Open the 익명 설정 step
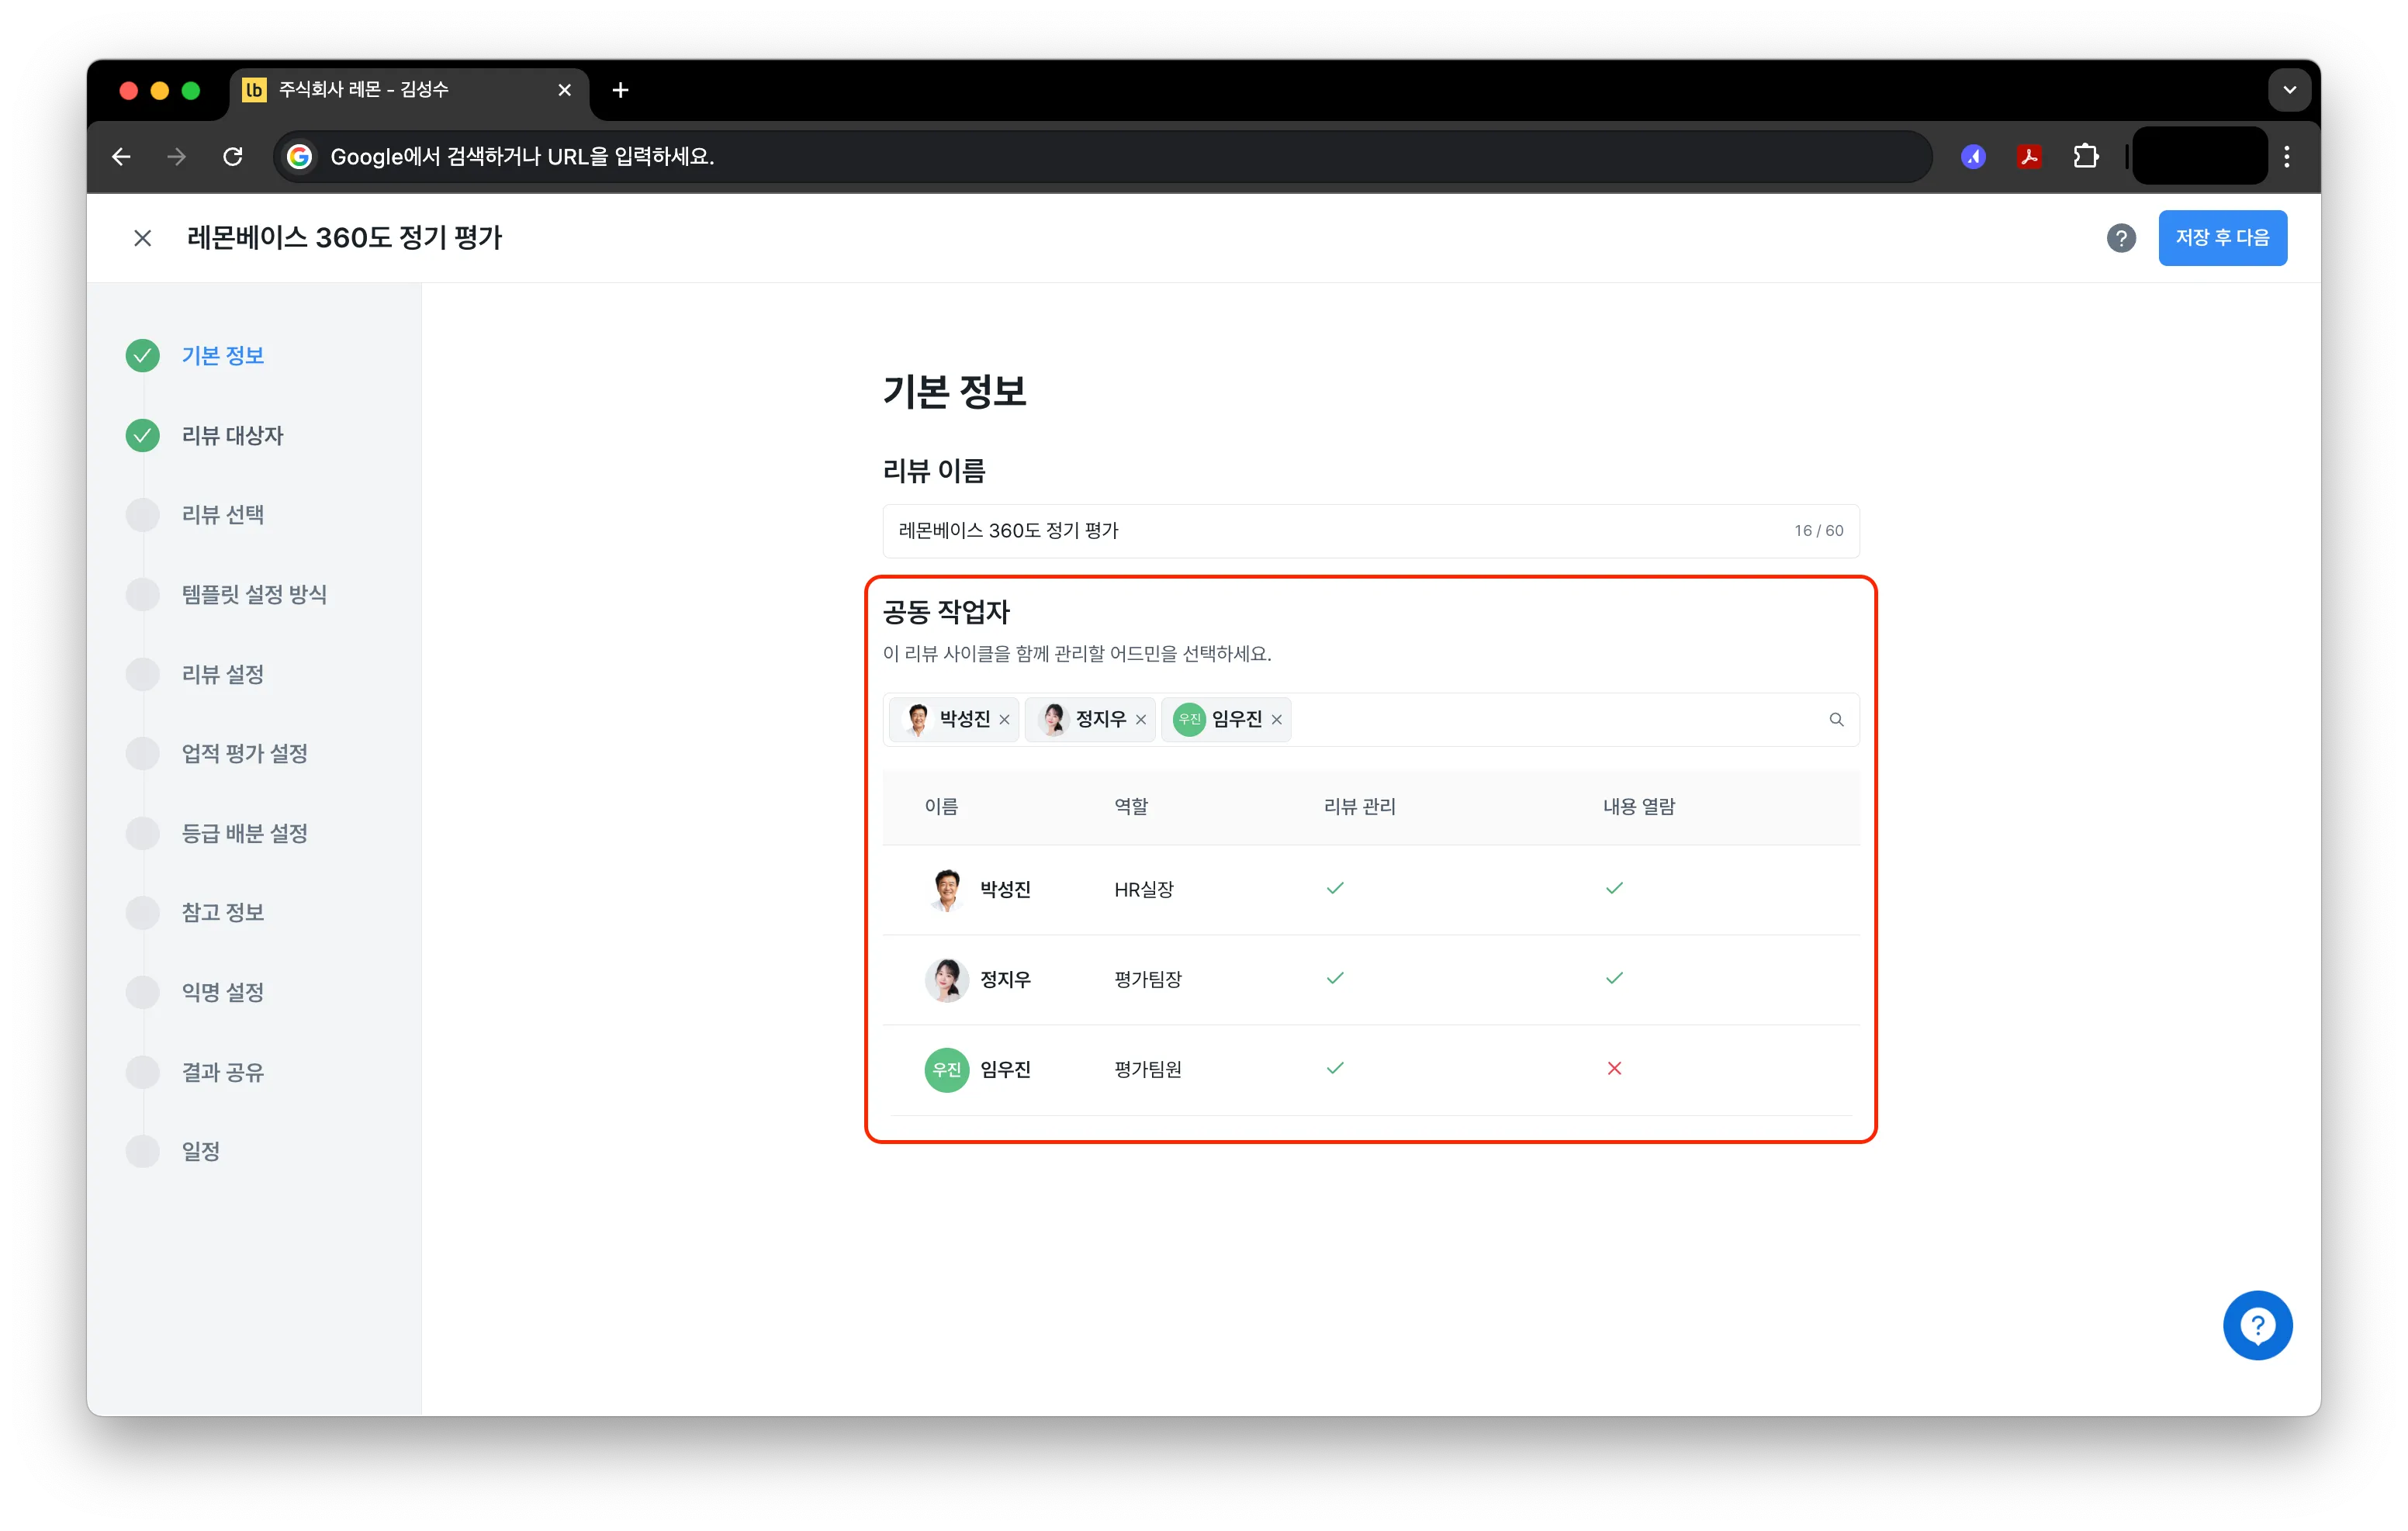Screen dimensions: 2408x1531 click(222, 993)
